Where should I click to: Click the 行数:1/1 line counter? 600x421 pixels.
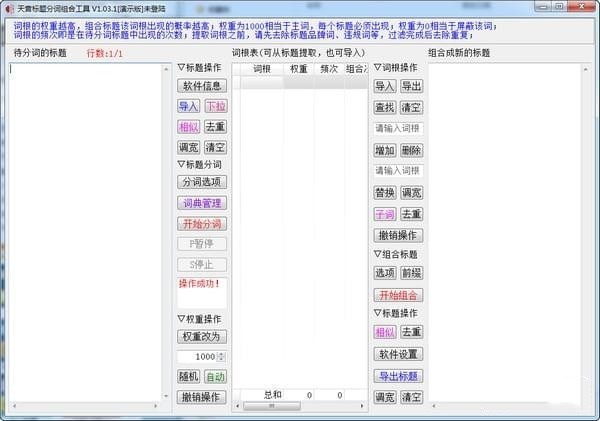pyautogui.click(x=104, y=53)
